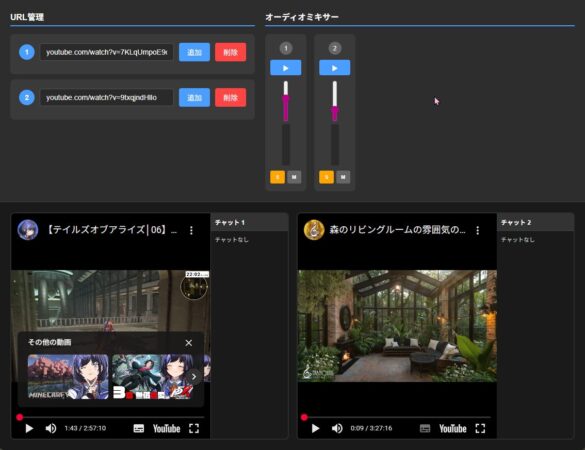585x450 pixels.
Task: Click the オーディオミキサー section heading
Action: pos(302,17)
